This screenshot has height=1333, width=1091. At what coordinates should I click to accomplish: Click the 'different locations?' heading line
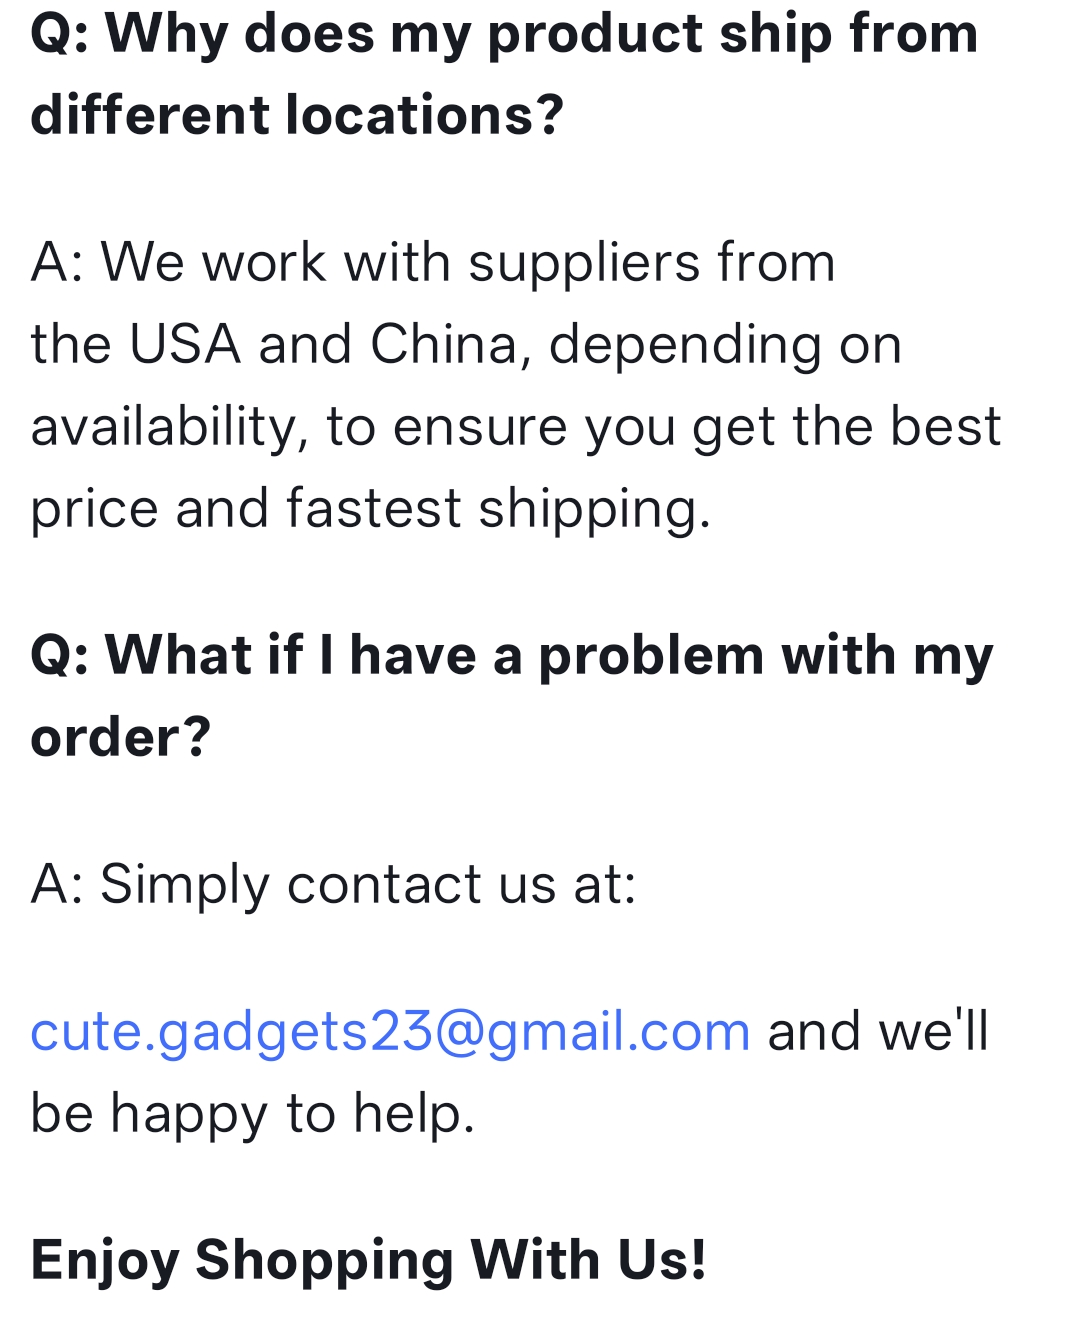point(297,115)
